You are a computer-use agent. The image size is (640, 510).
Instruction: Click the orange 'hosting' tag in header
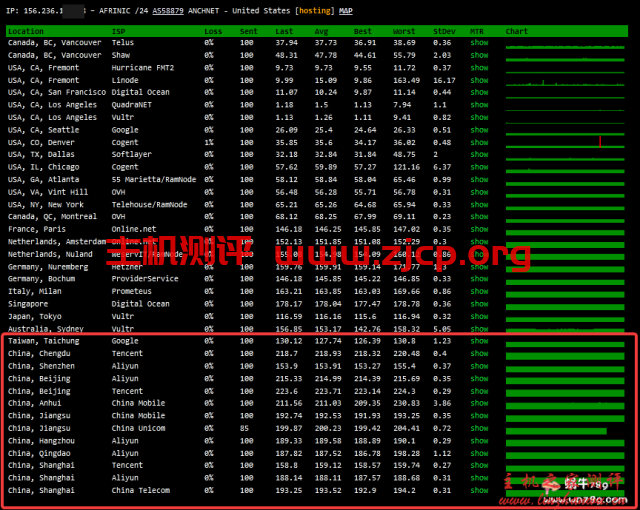tap(315, 11)
